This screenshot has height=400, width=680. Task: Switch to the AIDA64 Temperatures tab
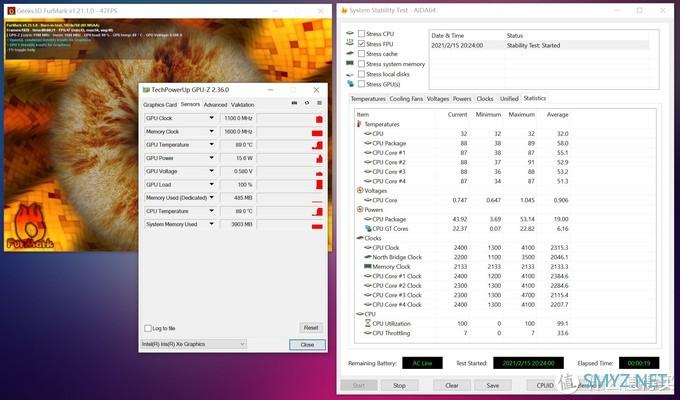point(368,99)
